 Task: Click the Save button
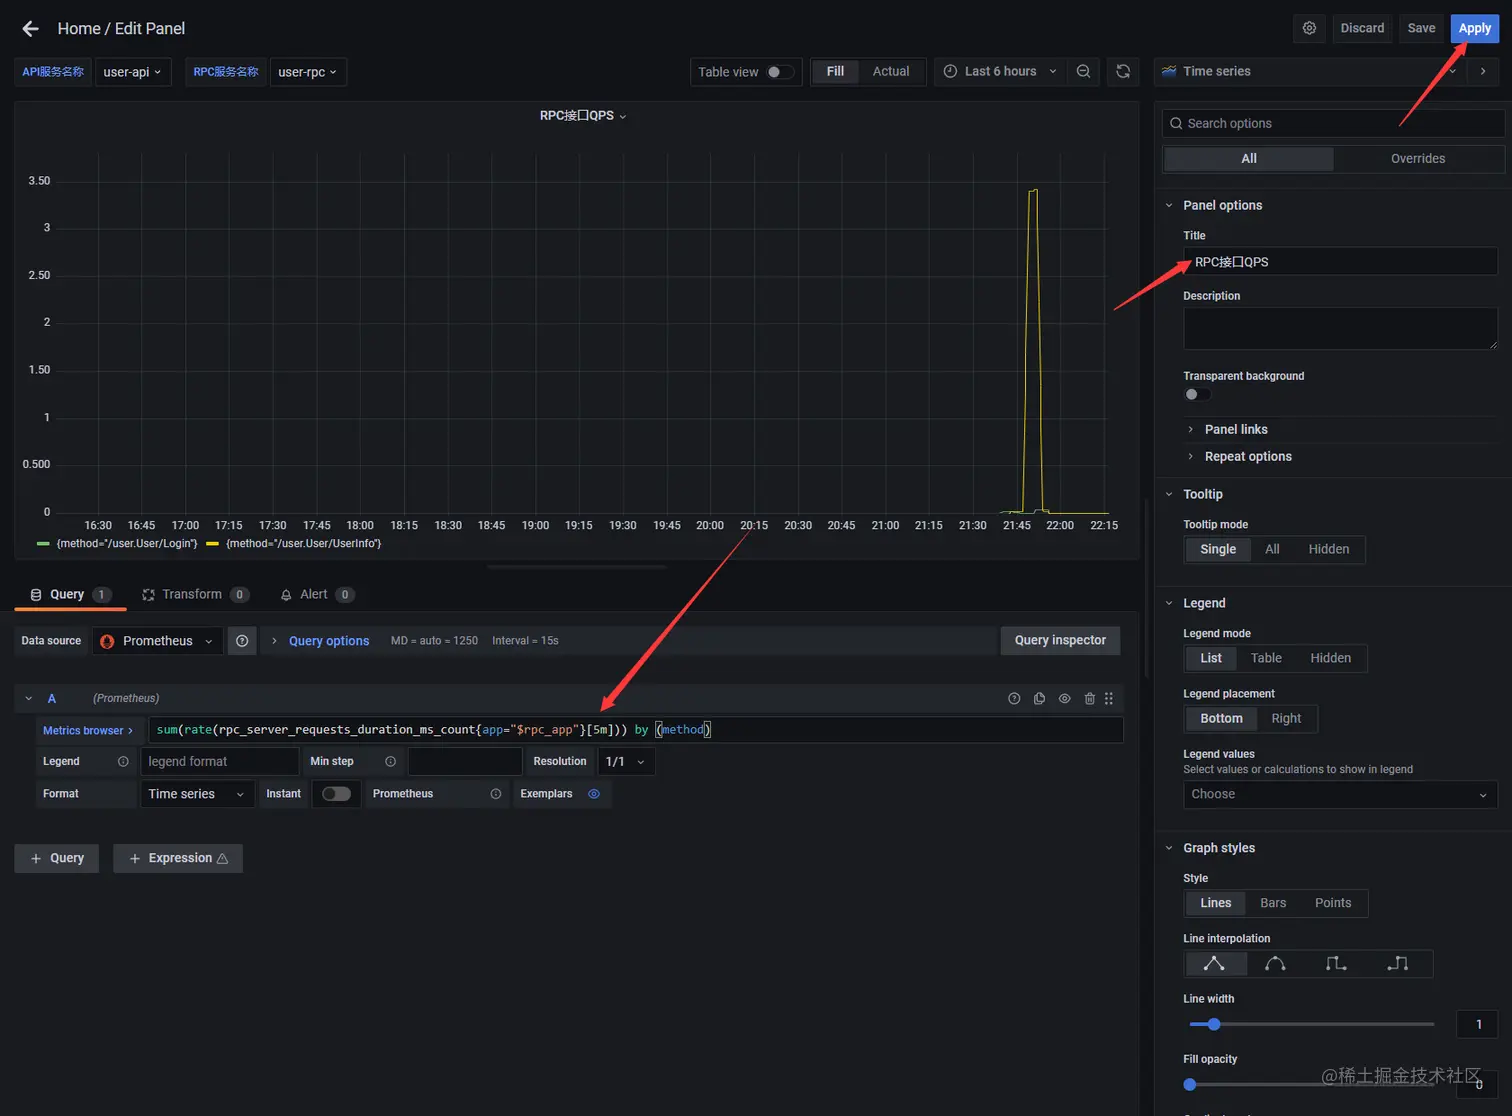click(x=1421, y=28)
